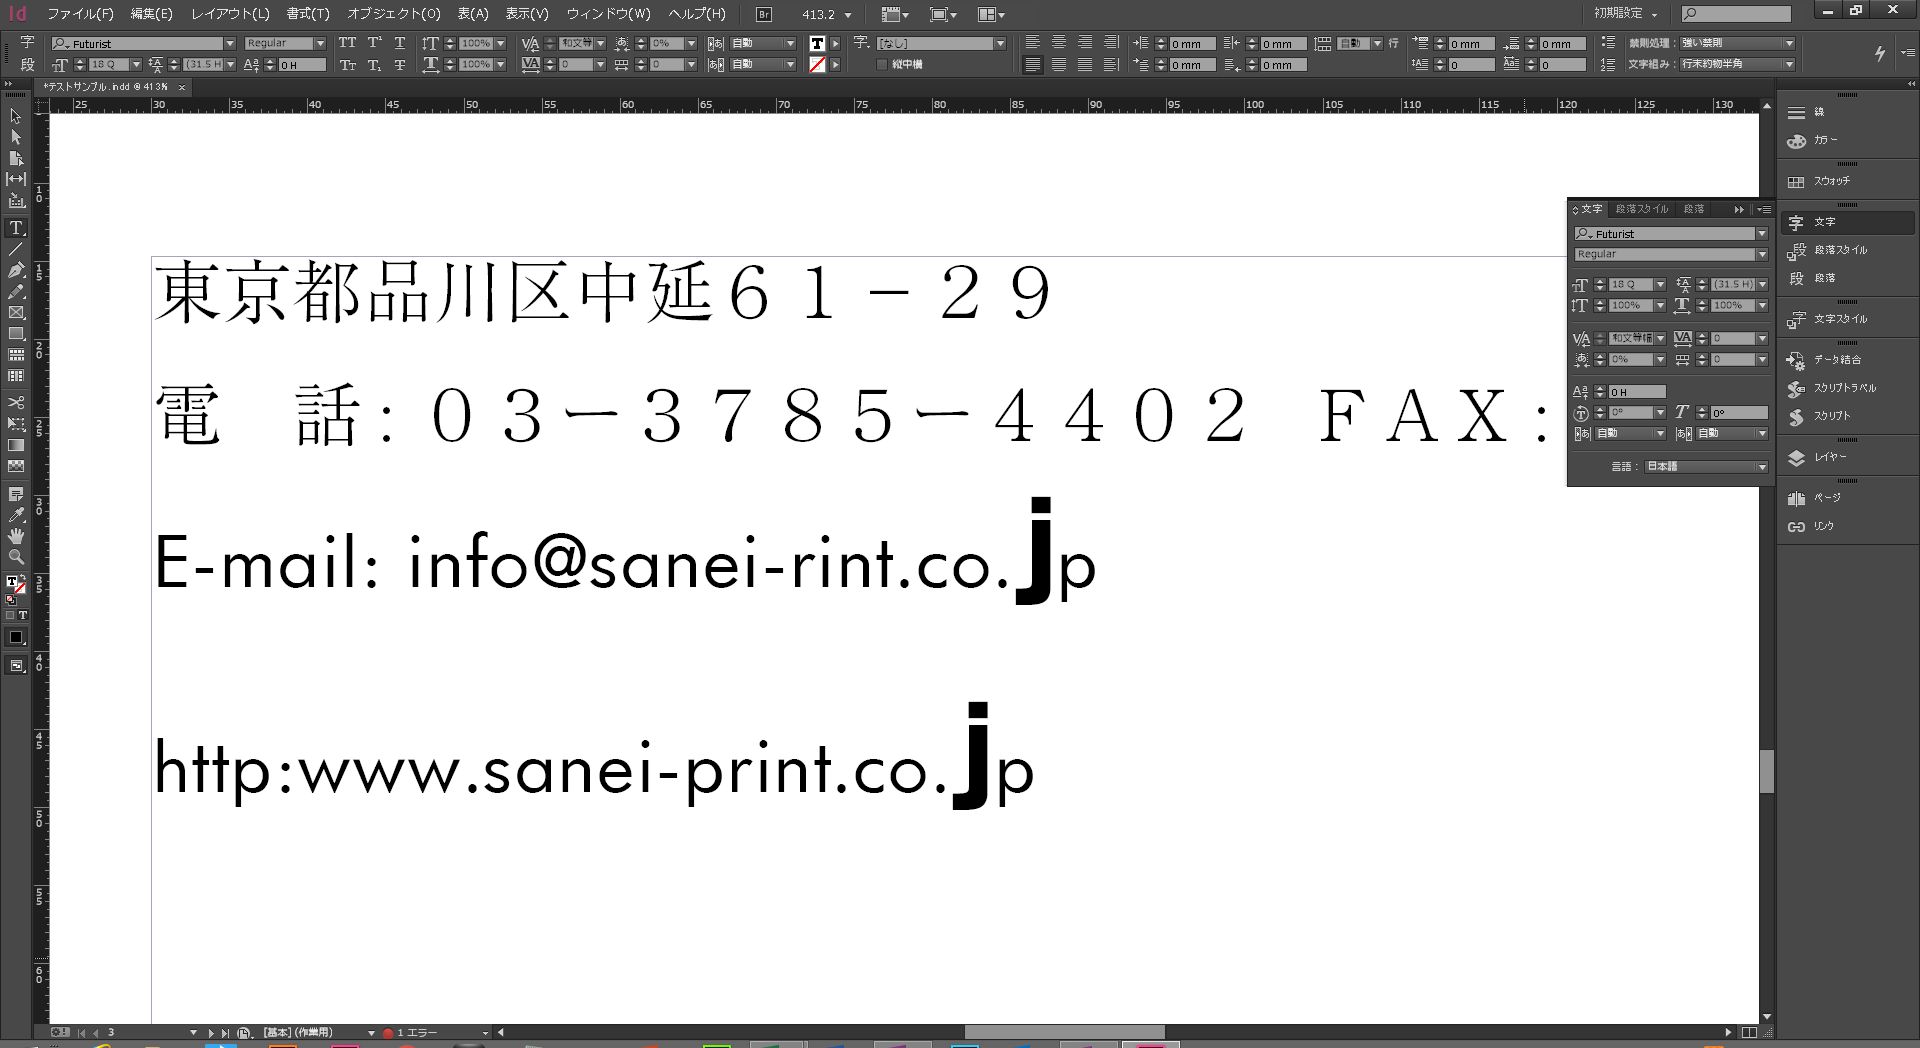Click the text fill color swatch in control bar
1920x1048 pixels.
(x=817, y=43)
